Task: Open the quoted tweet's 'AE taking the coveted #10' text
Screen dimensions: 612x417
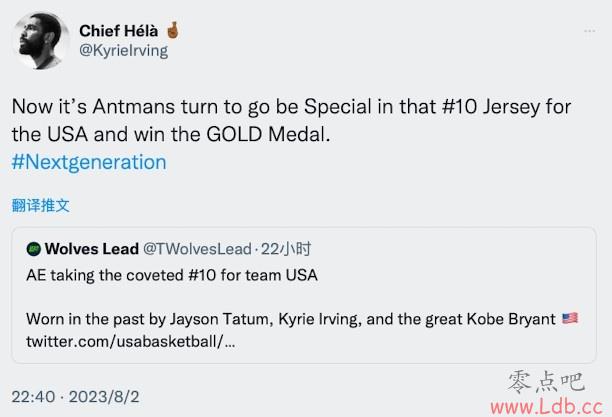Action: pyautogui.click(x=172, y=275)
